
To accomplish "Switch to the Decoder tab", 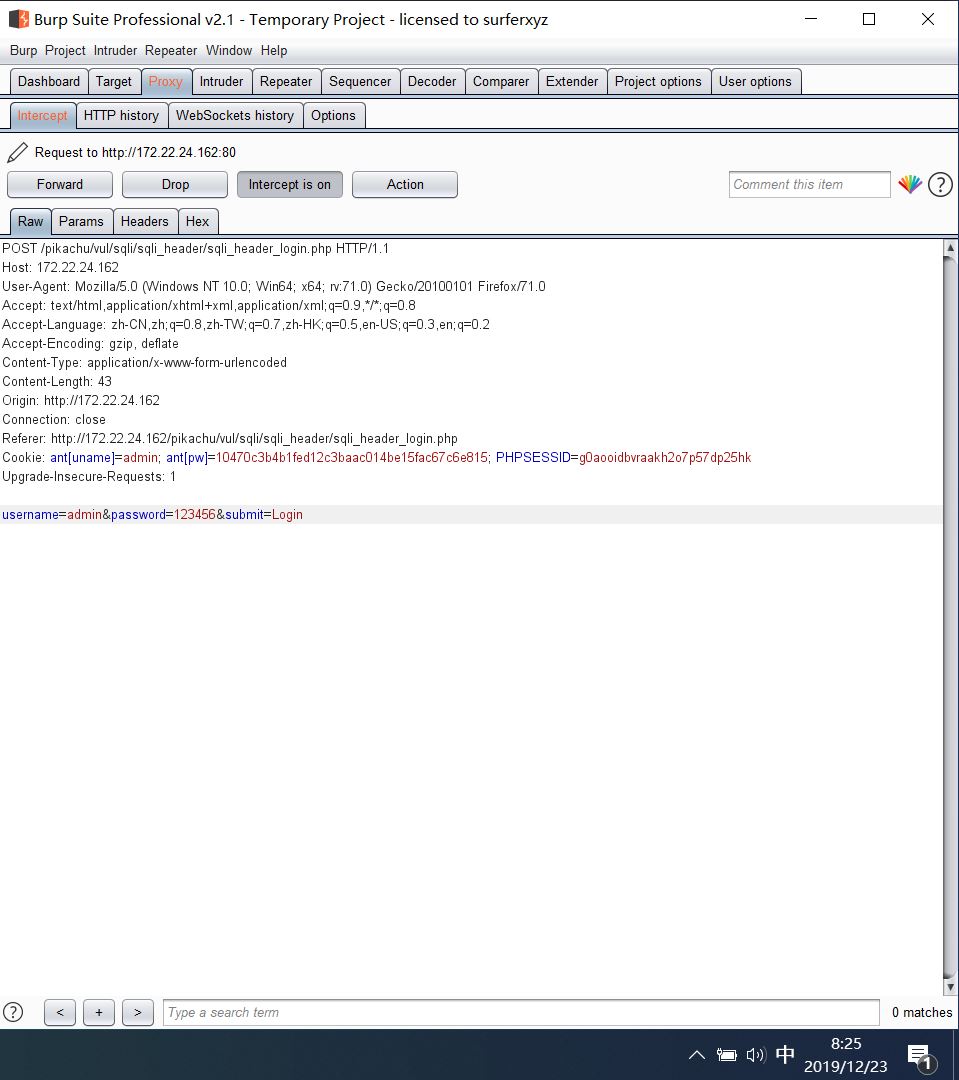I will pyautogui.click(x=432, y=81).
